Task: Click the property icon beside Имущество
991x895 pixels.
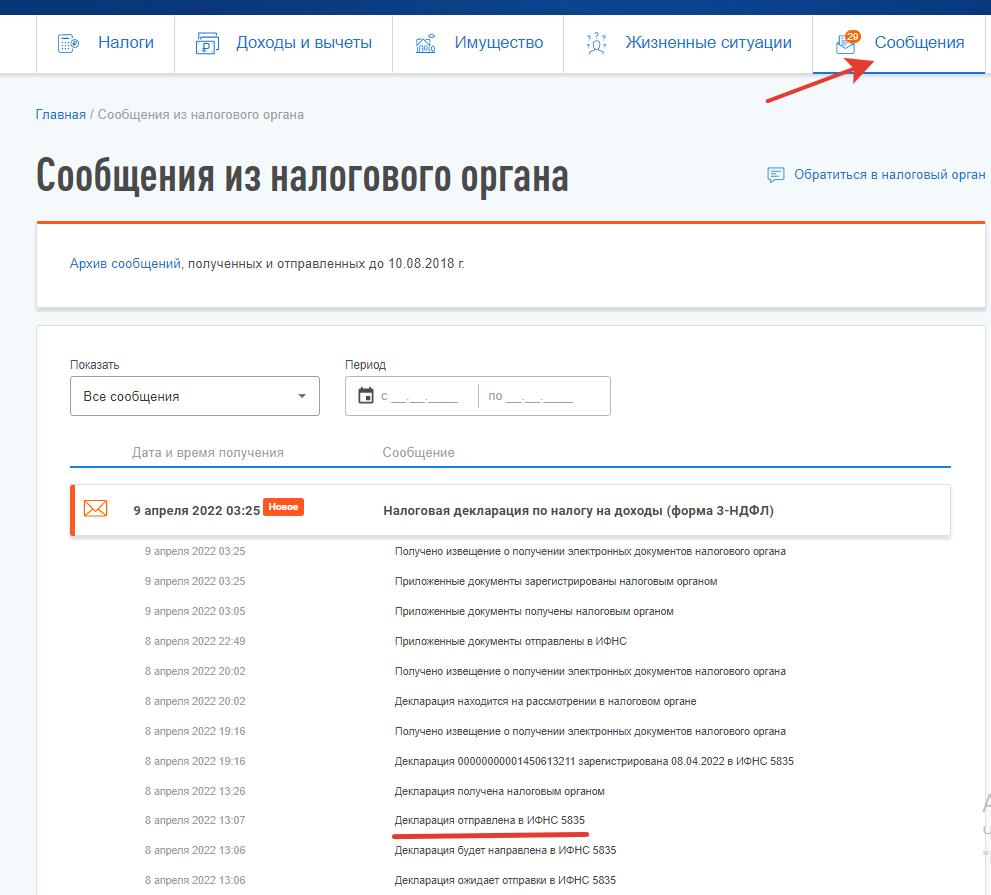Action: click(x=426, y=43)
